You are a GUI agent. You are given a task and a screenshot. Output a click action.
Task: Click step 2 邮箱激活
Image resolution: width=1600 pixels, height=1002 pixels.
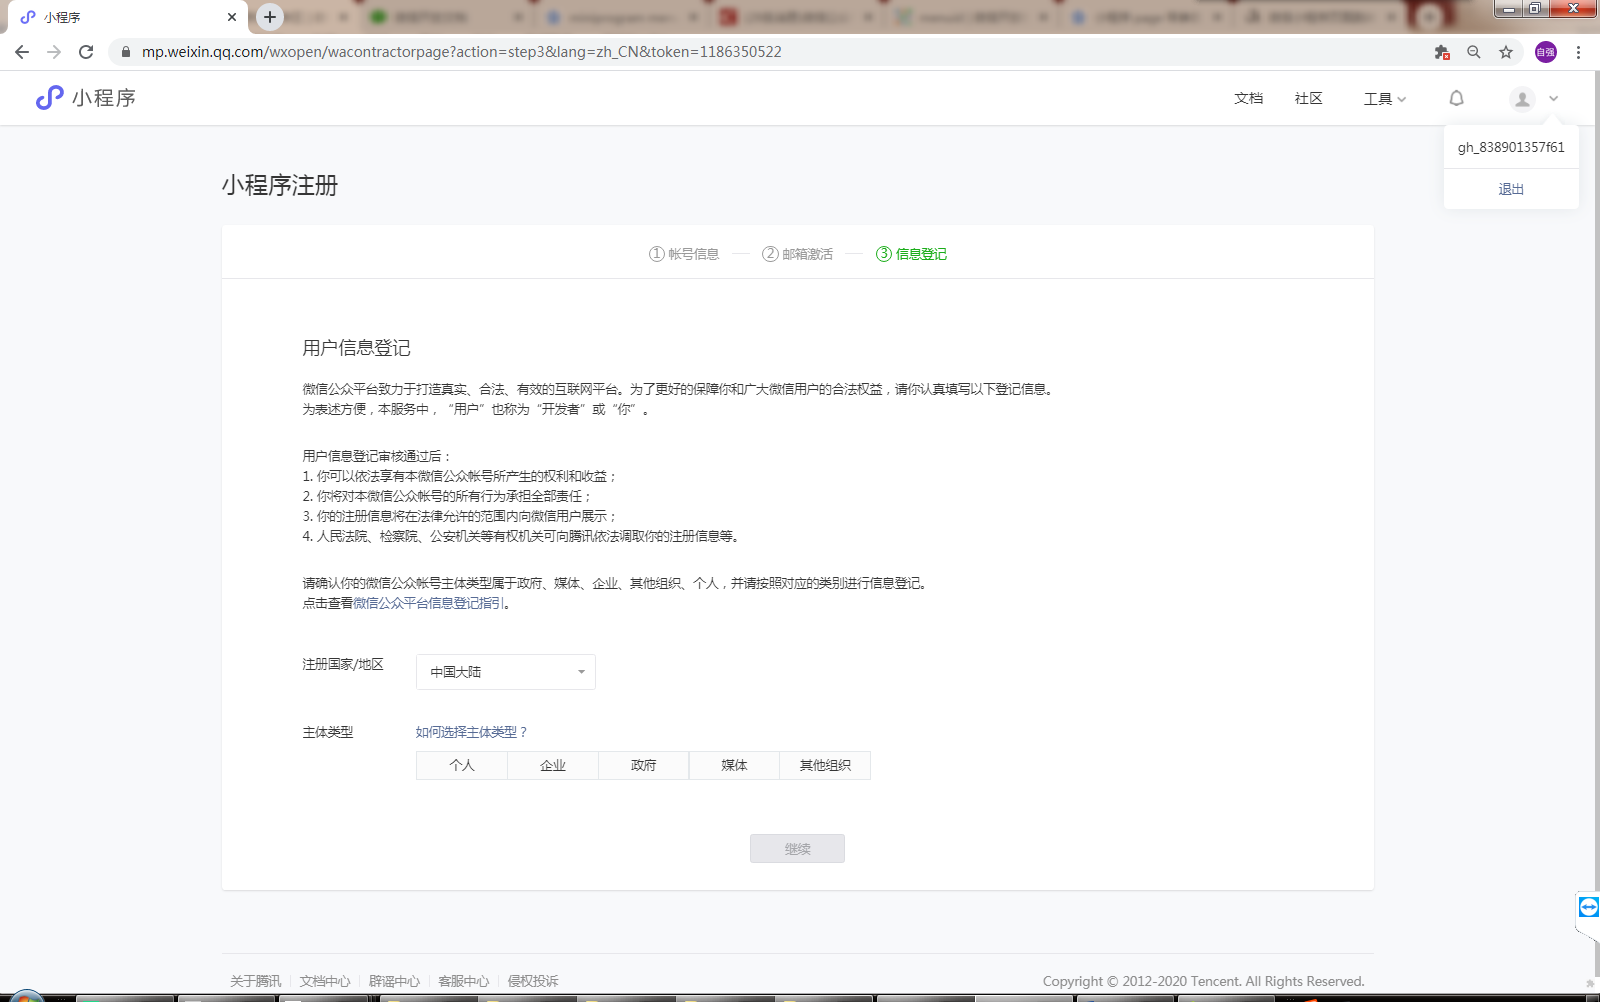(797, 254)
